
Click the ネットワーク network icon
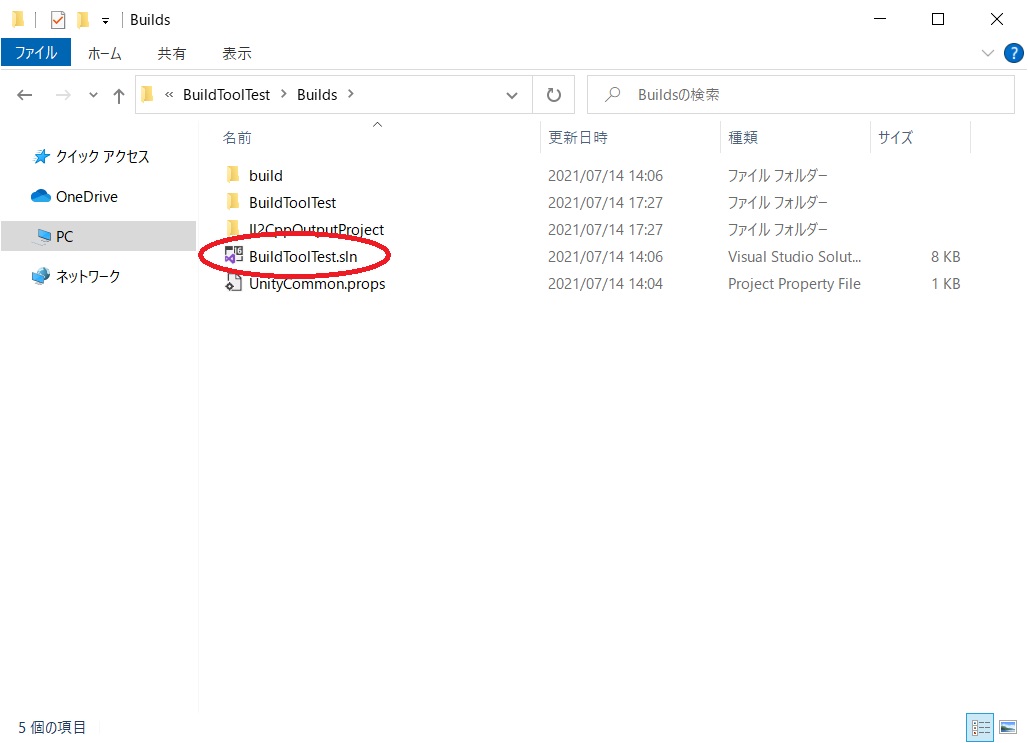coord(41,276)
